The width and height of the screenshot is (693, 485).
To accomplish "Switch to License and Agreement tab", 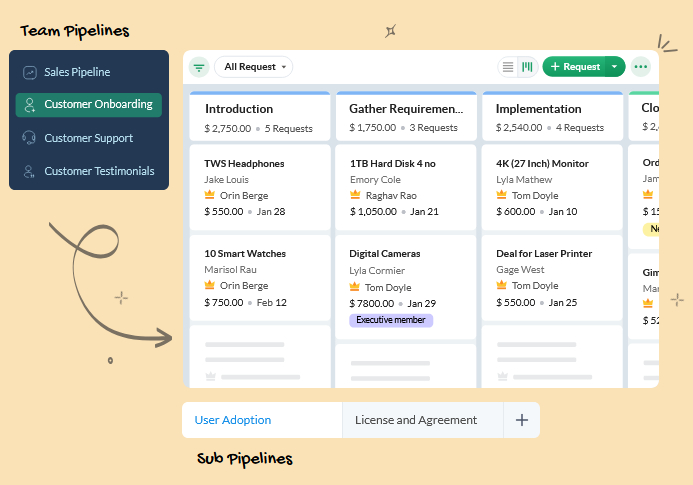I will click(x=423, y=420).
